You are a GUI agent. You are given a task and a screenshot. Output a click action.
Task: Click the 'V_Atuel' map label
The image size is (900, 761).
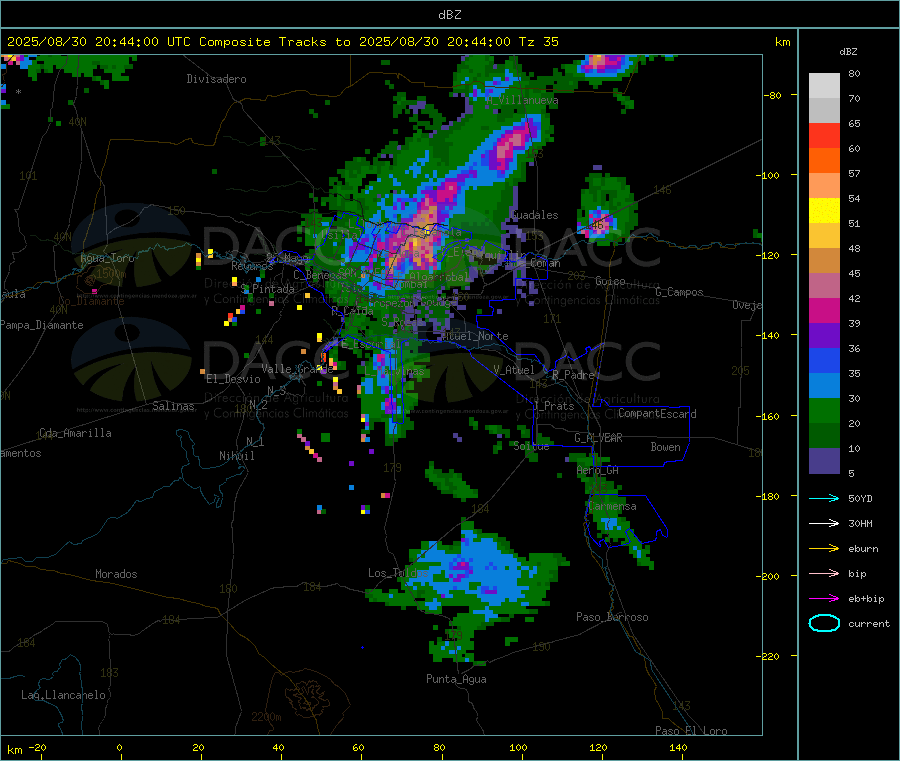pyautogui.click(x=514, y=370)
